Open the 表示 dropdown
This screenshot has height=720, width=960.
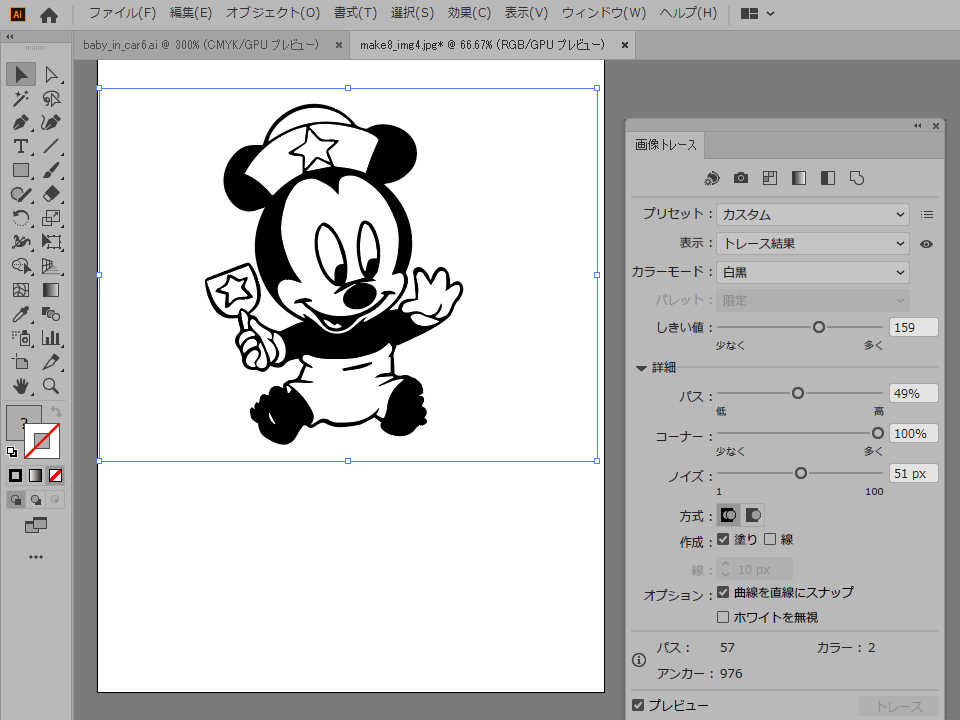[x=812, y=243]
